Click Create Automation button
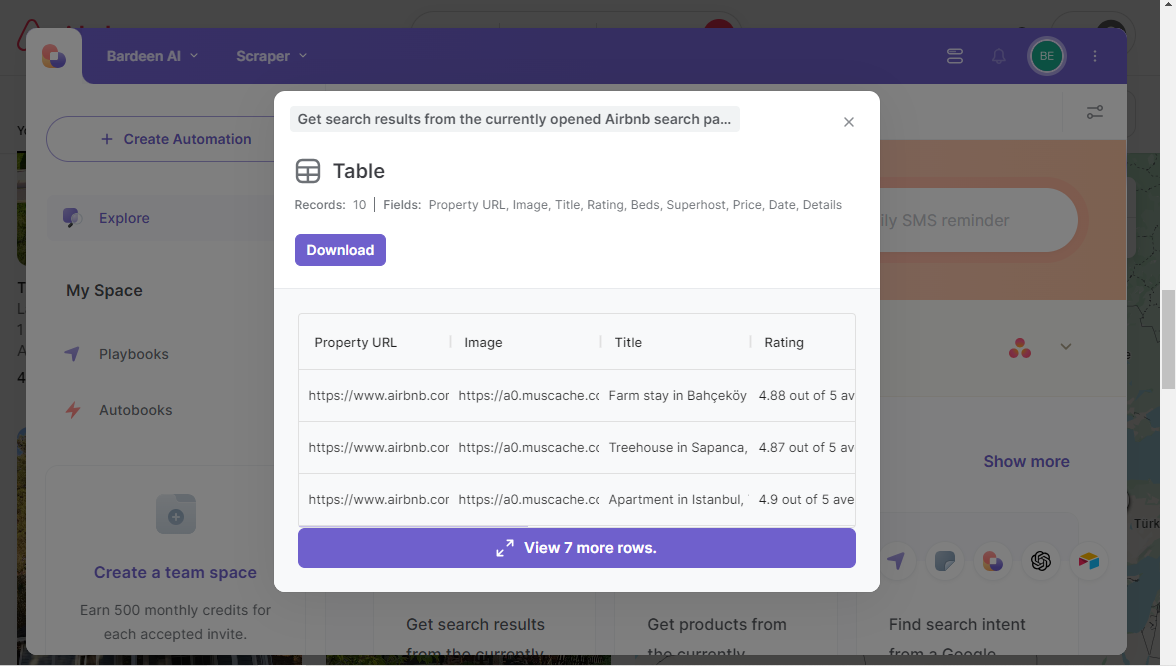 tap(176, 140)
